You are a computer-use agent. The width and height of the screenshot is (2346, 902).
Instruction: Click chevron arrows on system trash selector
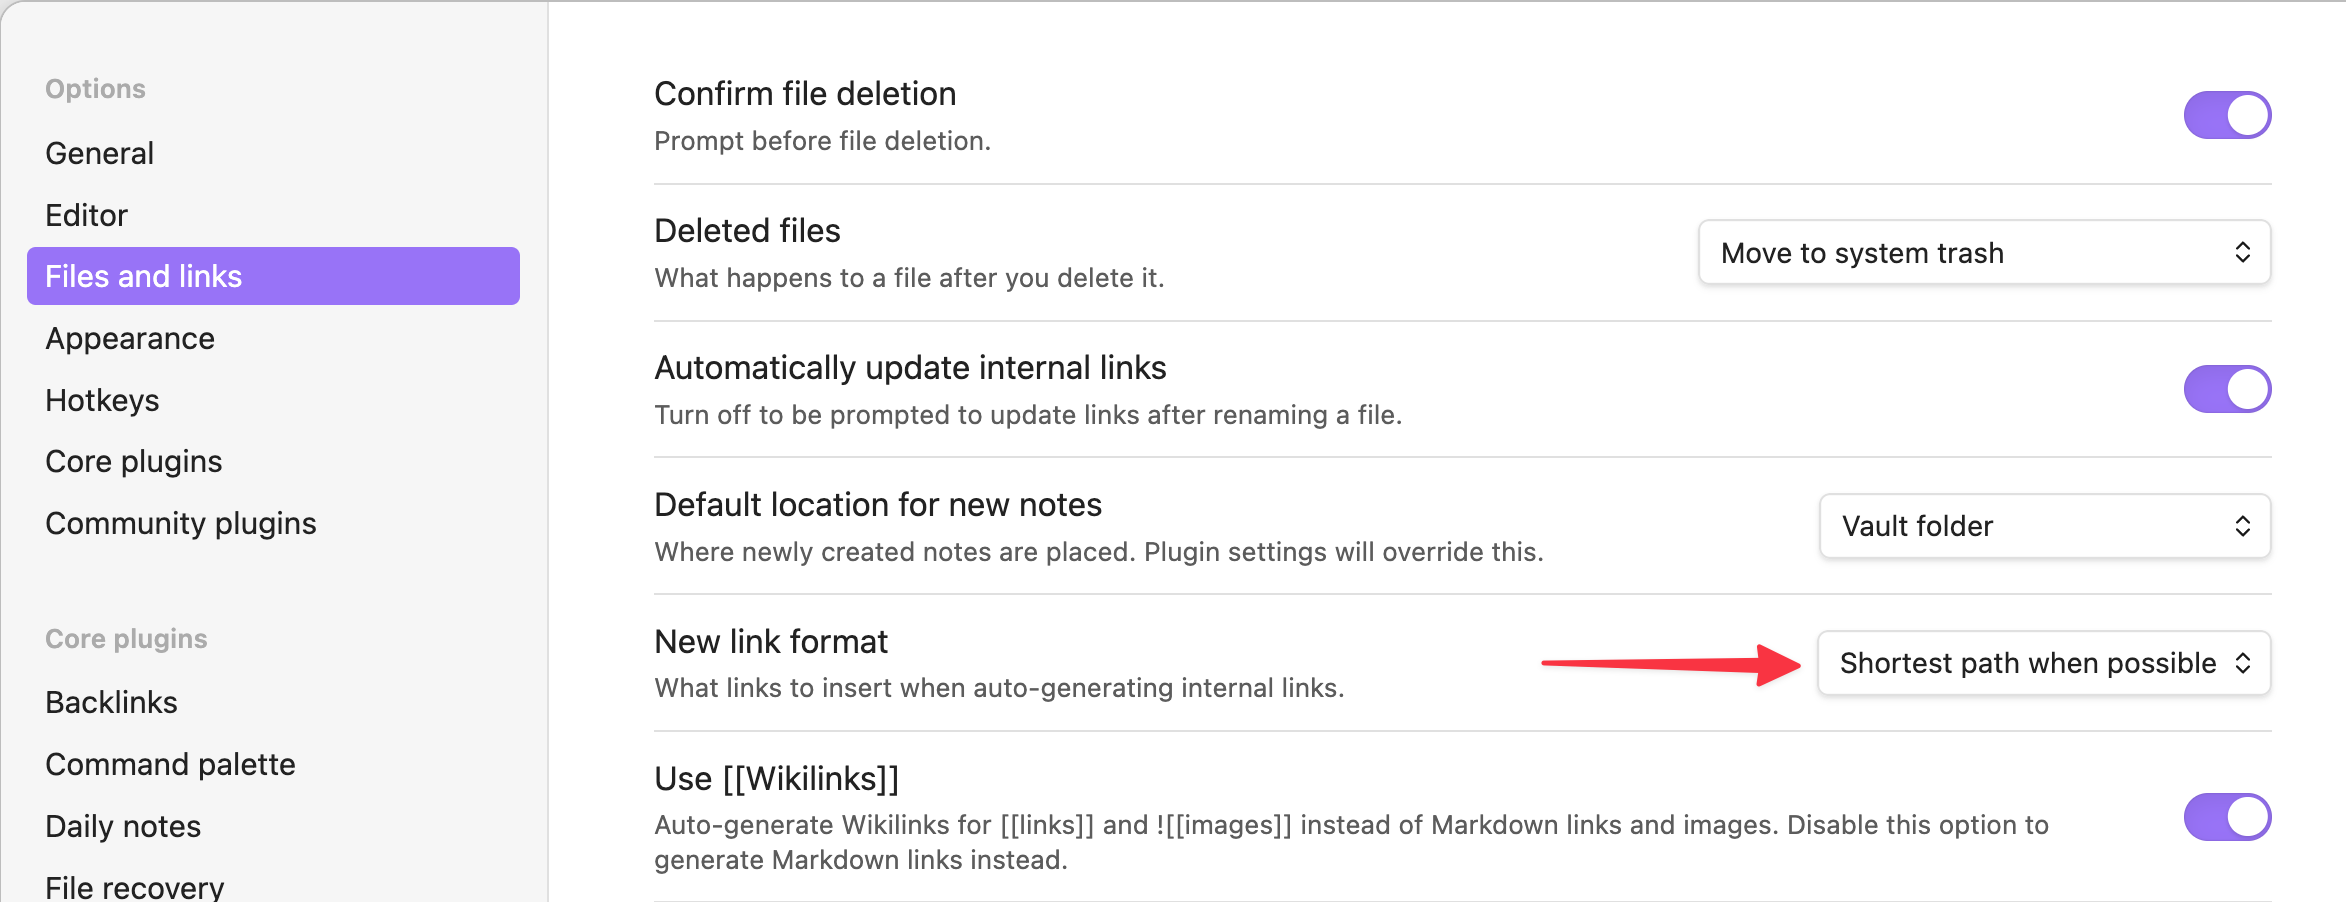(x=2243, y=253)
